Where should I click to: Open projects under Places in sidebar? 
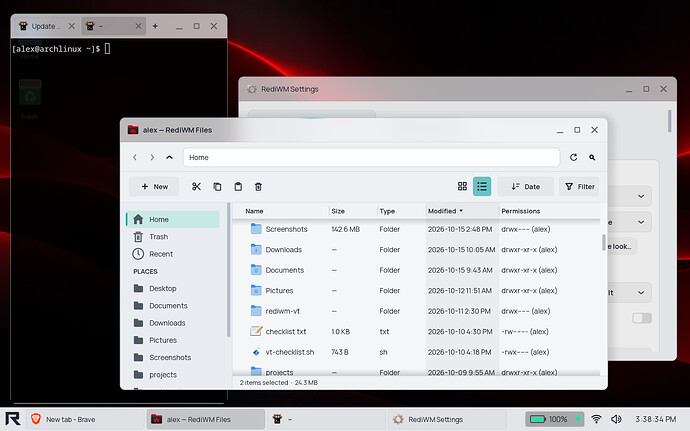(173, 375)
